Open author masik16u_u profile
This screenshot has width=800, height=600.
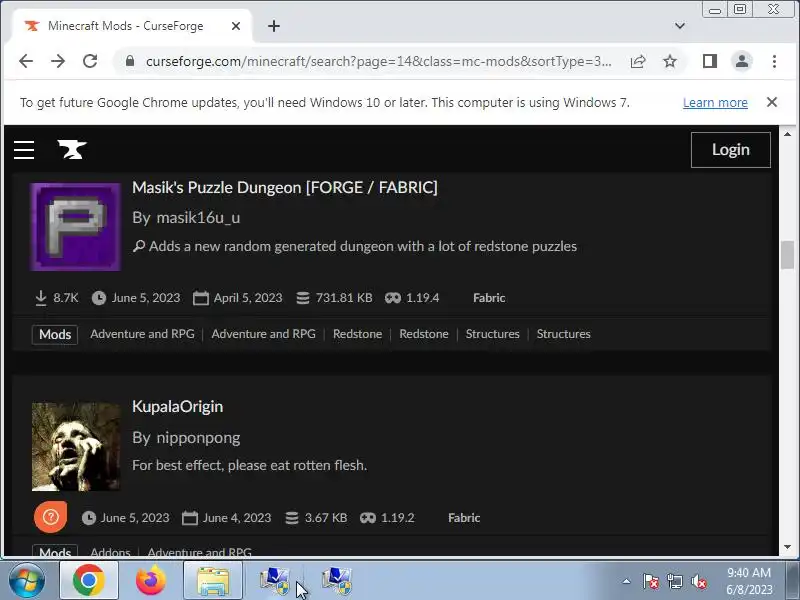198,218
